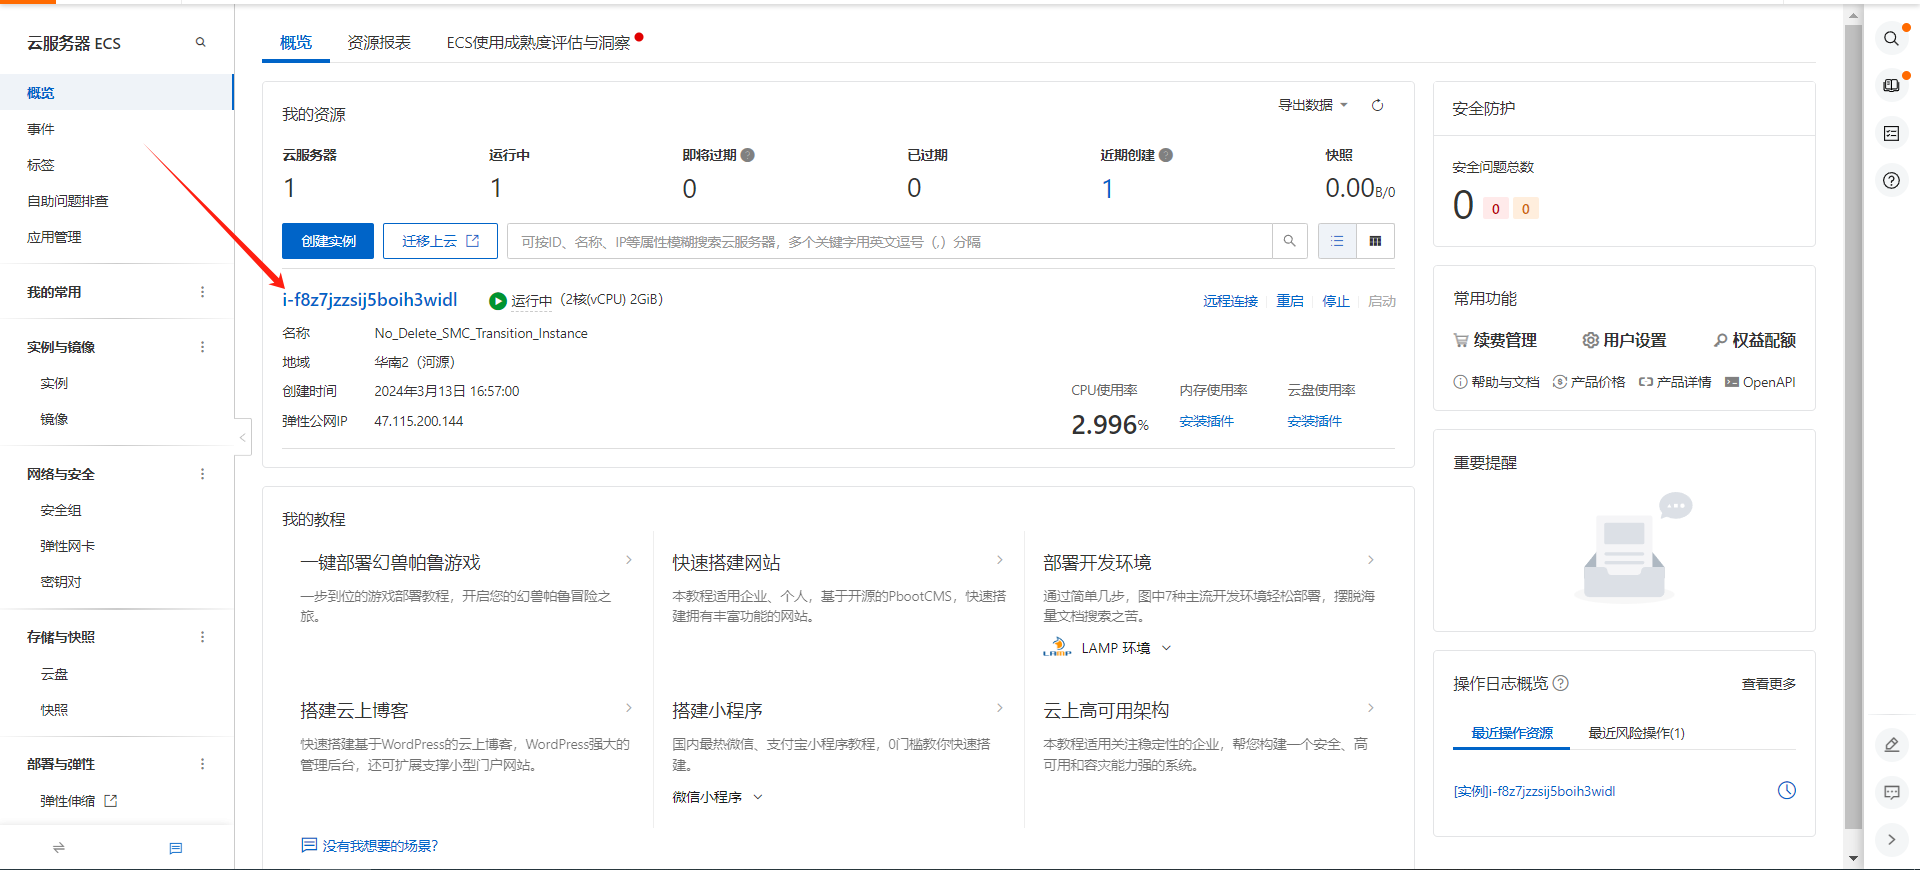Click 安装插件 under 云盘使用率
The width and height of the screenshot is (1920, 870).
[1314, 421]
